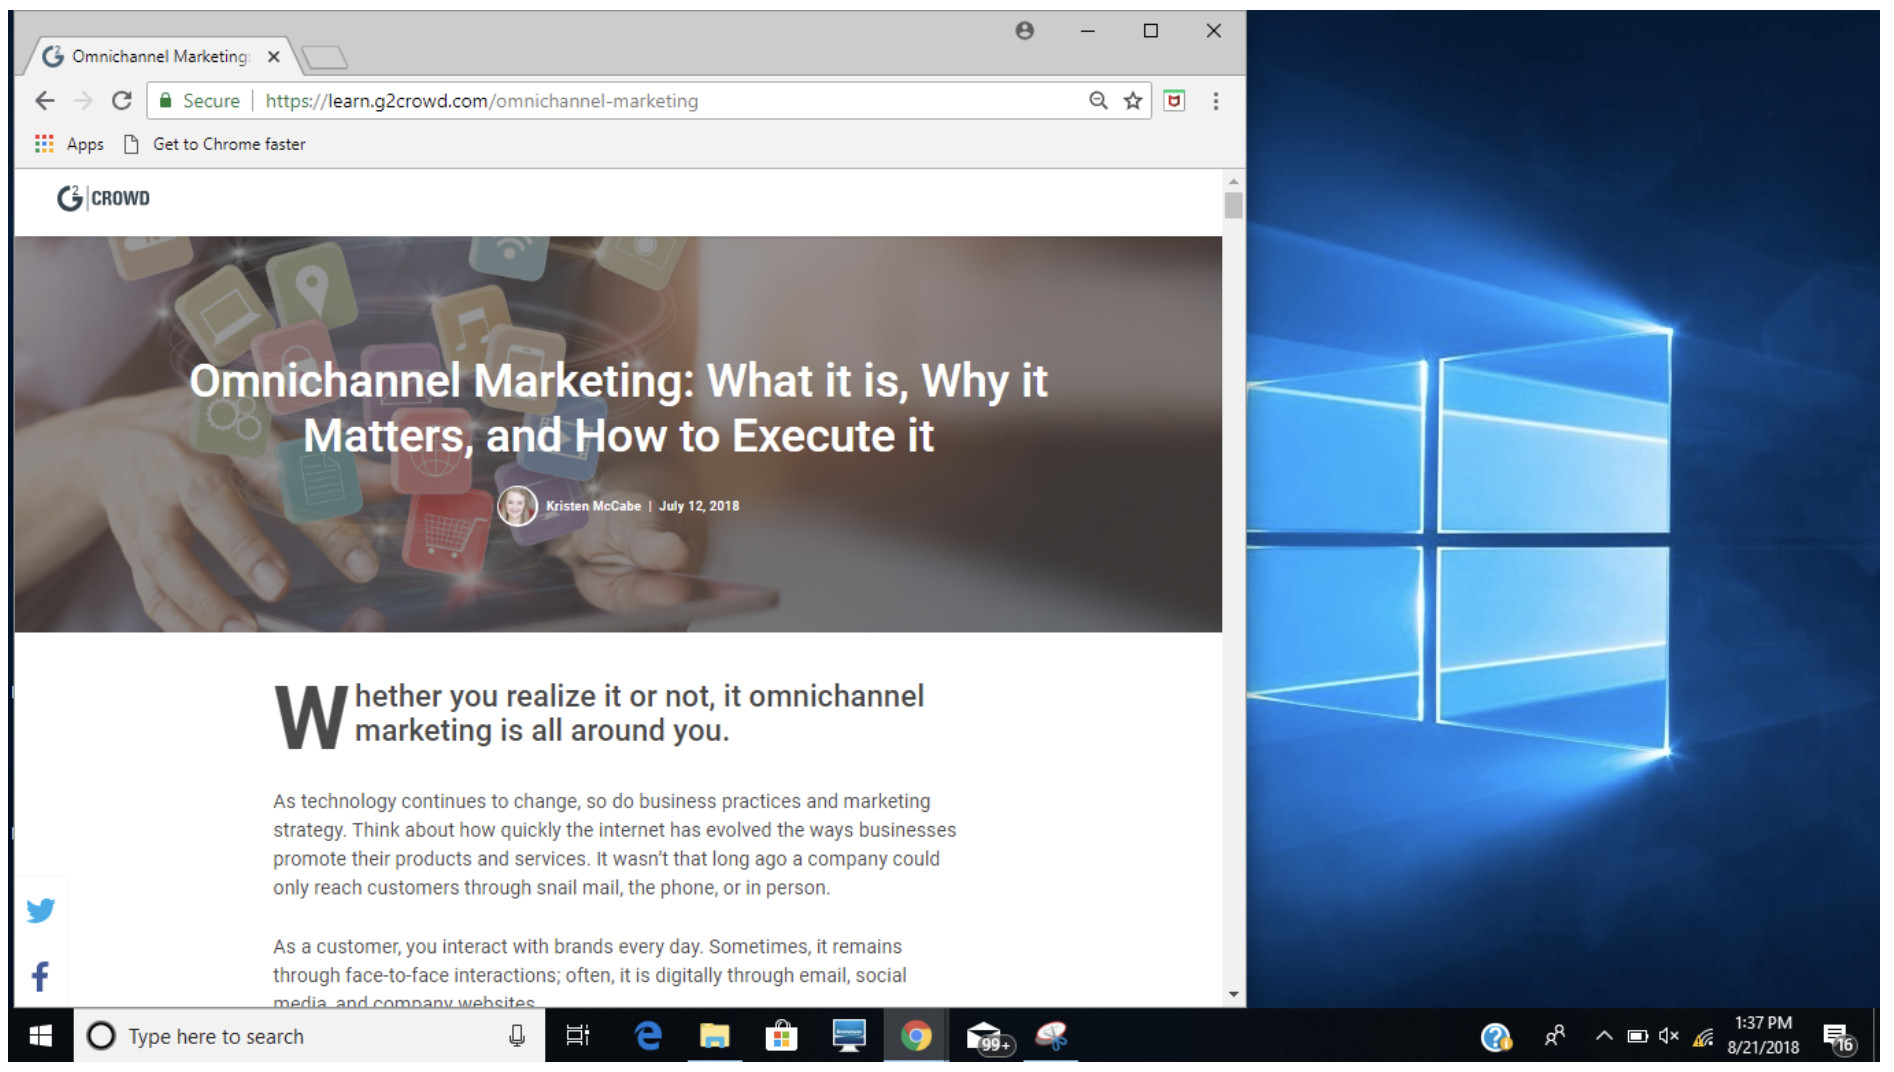The image size is (1894, 1072).
Task: Click the battery status icon
Action: (x=1638, y=1036)
